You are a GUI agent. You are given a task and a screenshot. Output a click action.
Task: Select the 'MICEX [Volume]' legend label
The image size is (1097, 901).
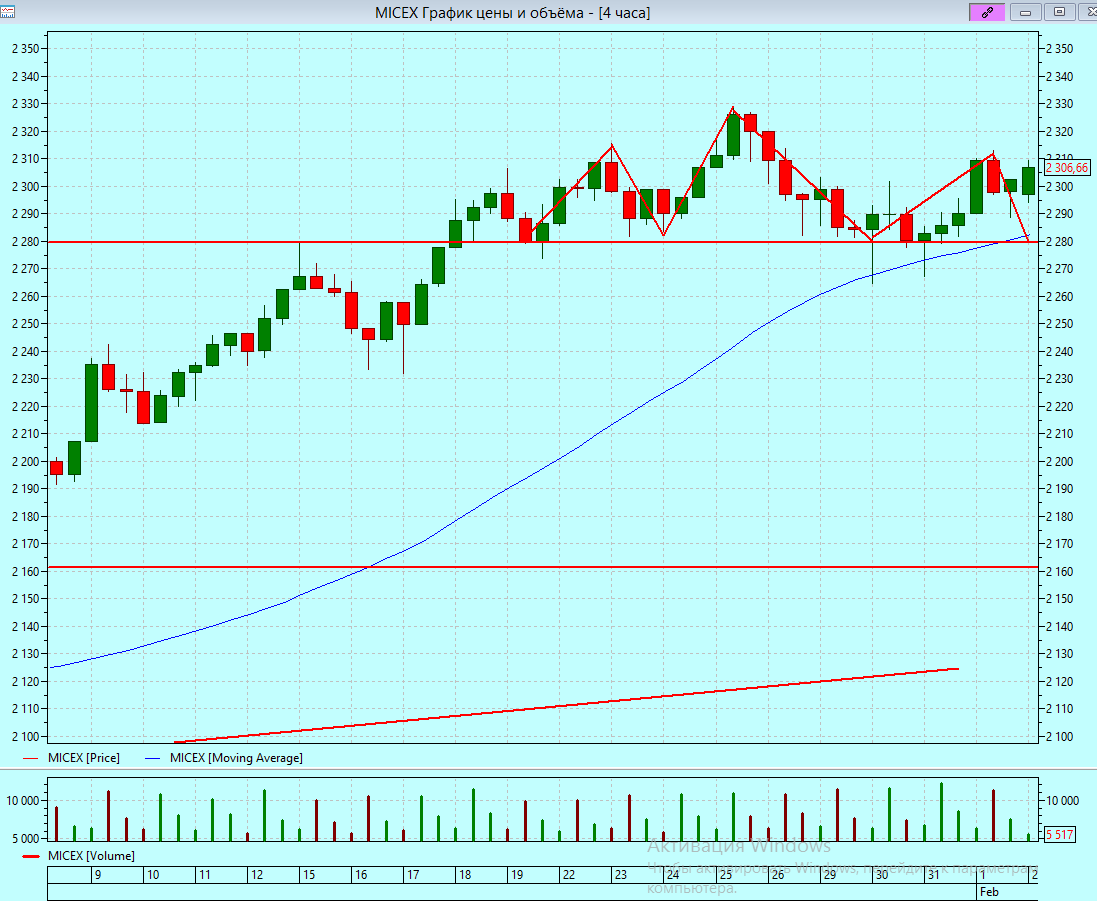pos(91,856)
